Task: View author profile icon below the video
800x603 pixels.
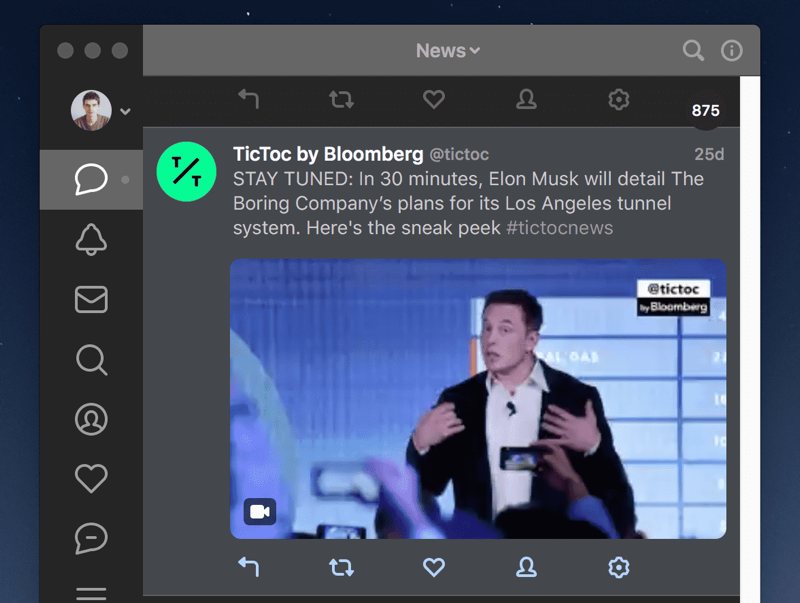Action: pyautogui.click(x=526, y=567)
